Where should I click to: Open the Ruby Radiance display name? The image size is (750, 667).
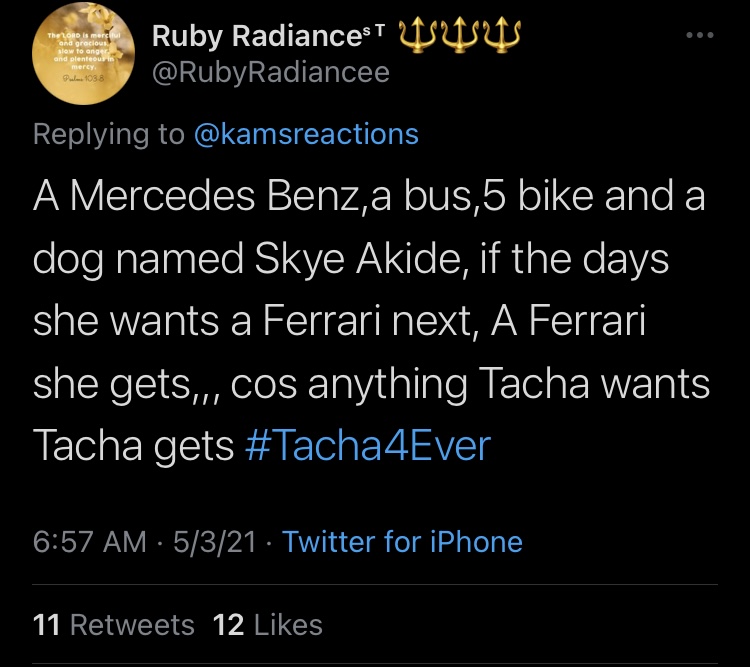coord(257,36)
